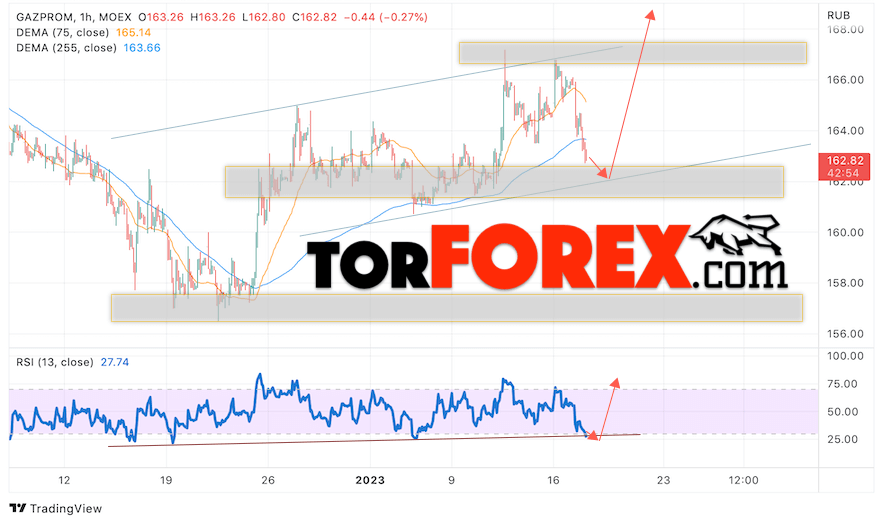Click the RSI 50.00 axis label
The width and height of the screenshot is (883, 524).
[x=842, y=411]
